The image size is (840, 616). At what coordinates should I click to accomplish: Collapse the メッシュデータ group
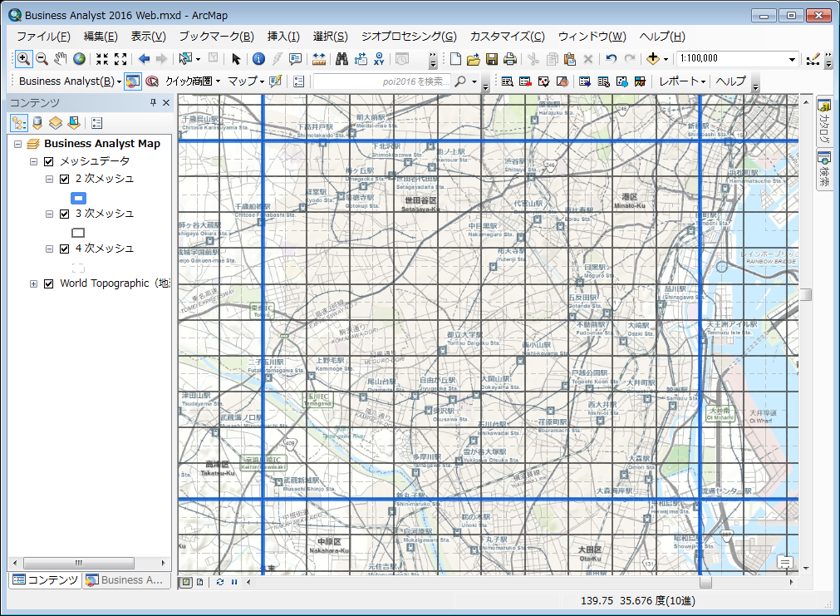(x=33, y=161)
